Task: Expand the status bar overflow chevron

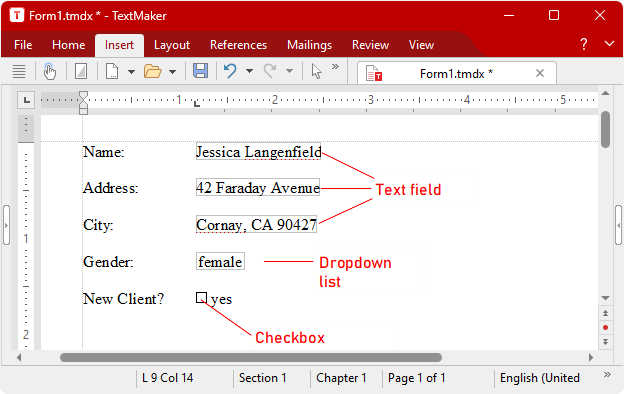Action: click(x=607, y=374)
